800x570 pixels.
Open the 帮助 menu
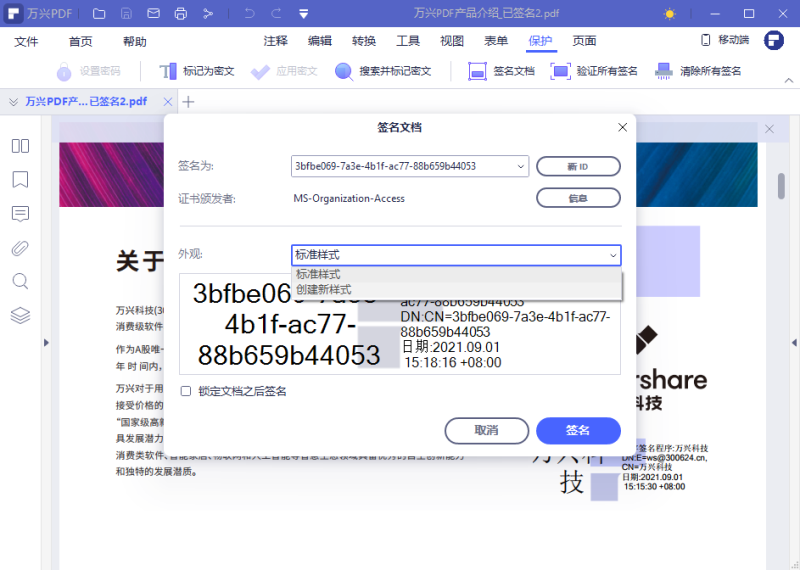pyautogui.click(x=135, y=41)
